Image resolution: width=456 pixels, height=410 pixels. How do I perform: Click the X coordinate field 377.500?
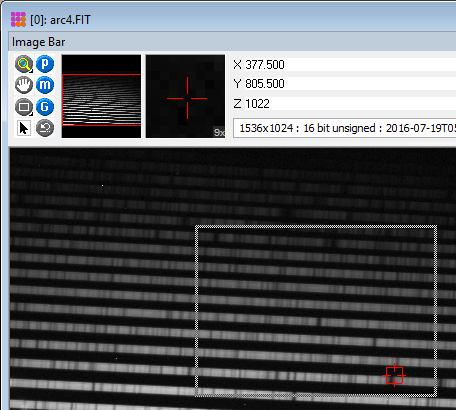click(x=350, y=64)
